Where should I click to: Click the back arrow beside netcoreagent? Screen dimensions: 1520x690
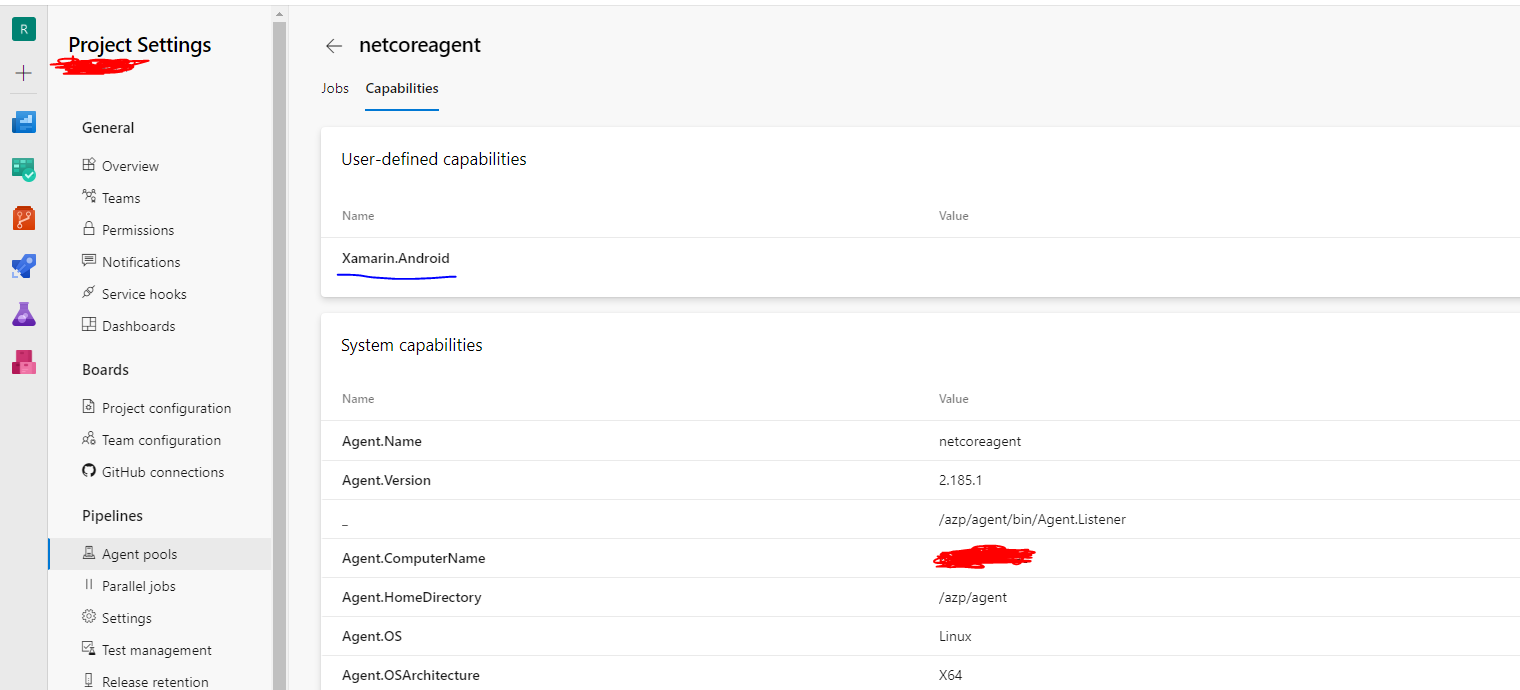[x=334, y=46]
